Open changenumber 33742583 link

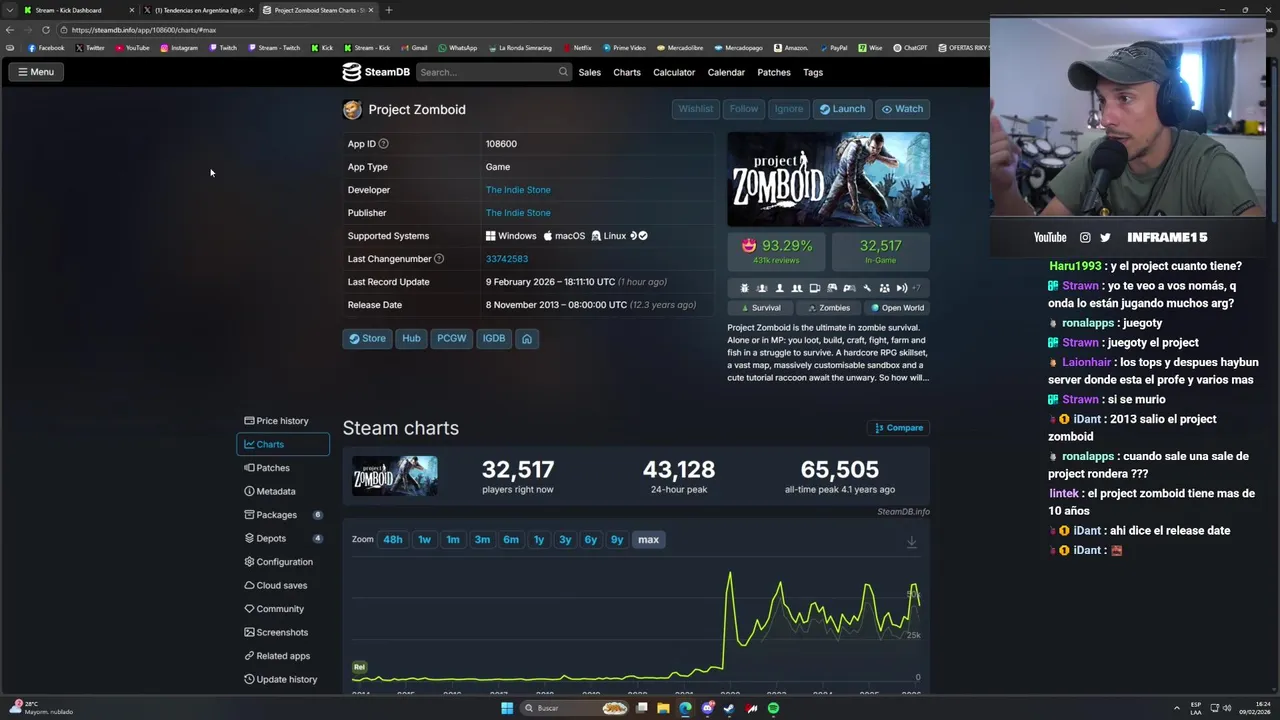(x=507, y=259)
